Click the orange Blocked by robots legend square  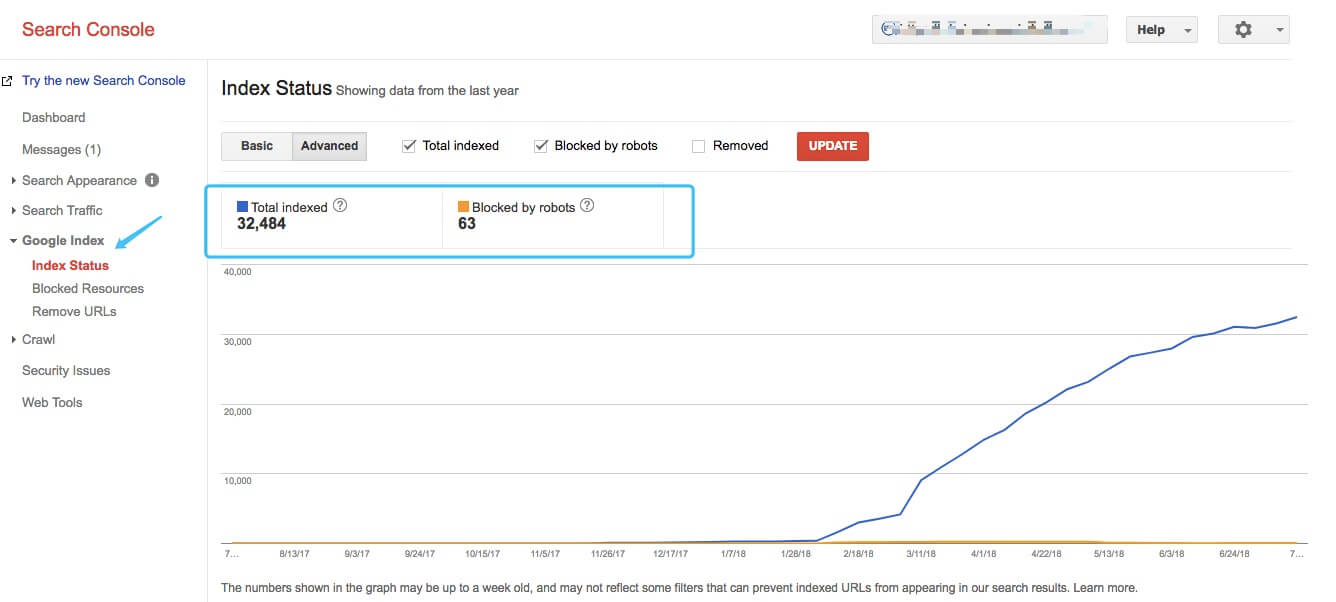[463, 207]
